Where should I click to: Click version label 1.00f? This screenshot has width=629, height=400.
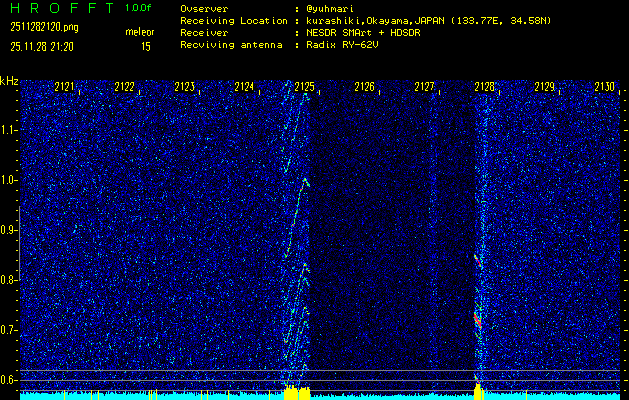[138, 8]
